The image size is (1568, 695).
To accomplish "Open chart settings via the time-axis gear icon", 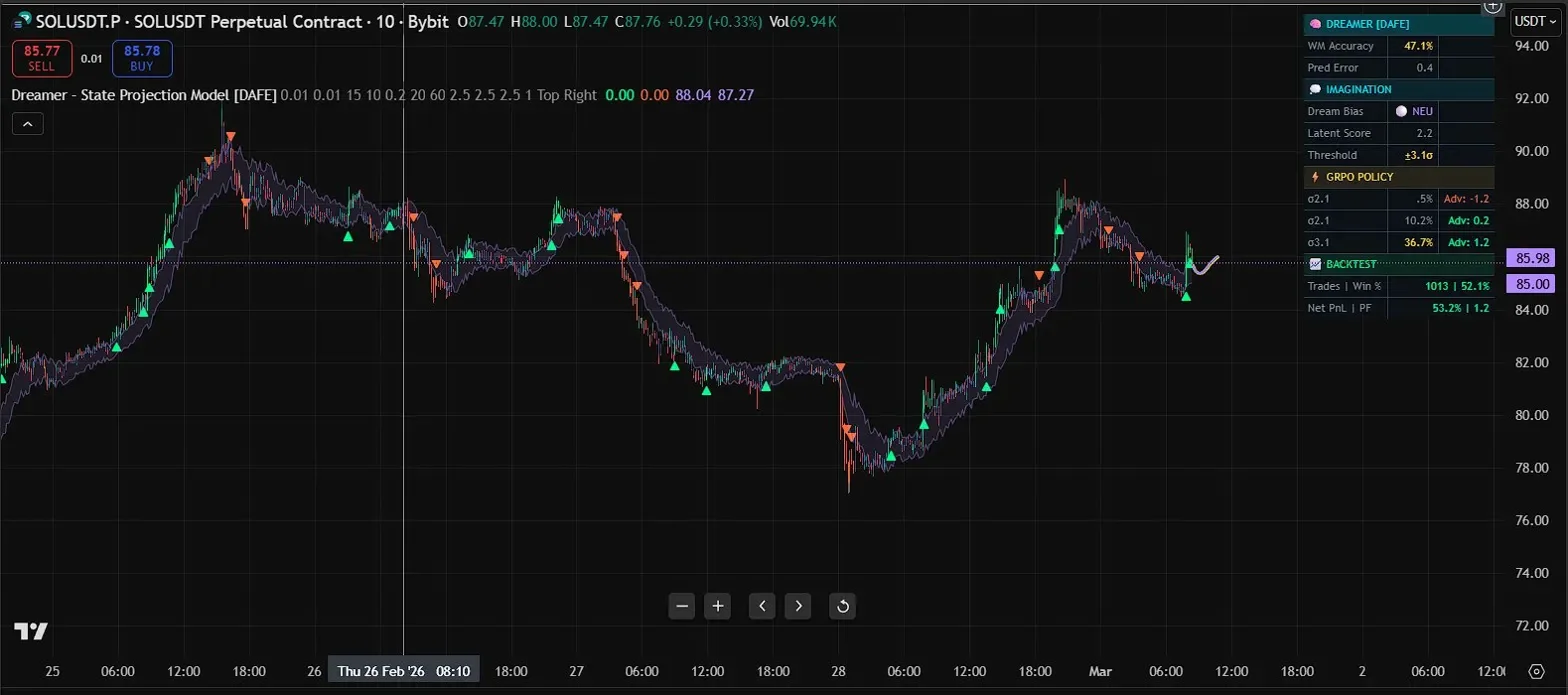I will (x=1537, y=671).
